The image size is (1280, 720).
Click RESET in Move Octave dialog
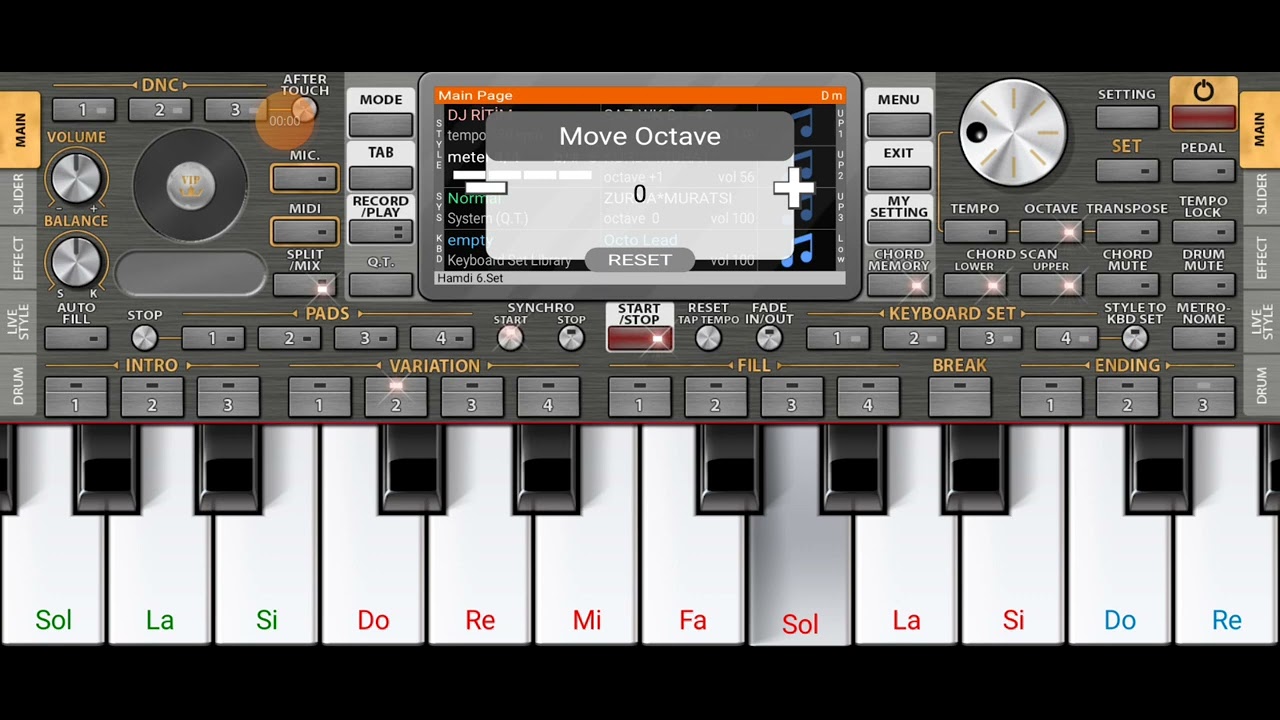pyautogui.click(x=640, y=260)
